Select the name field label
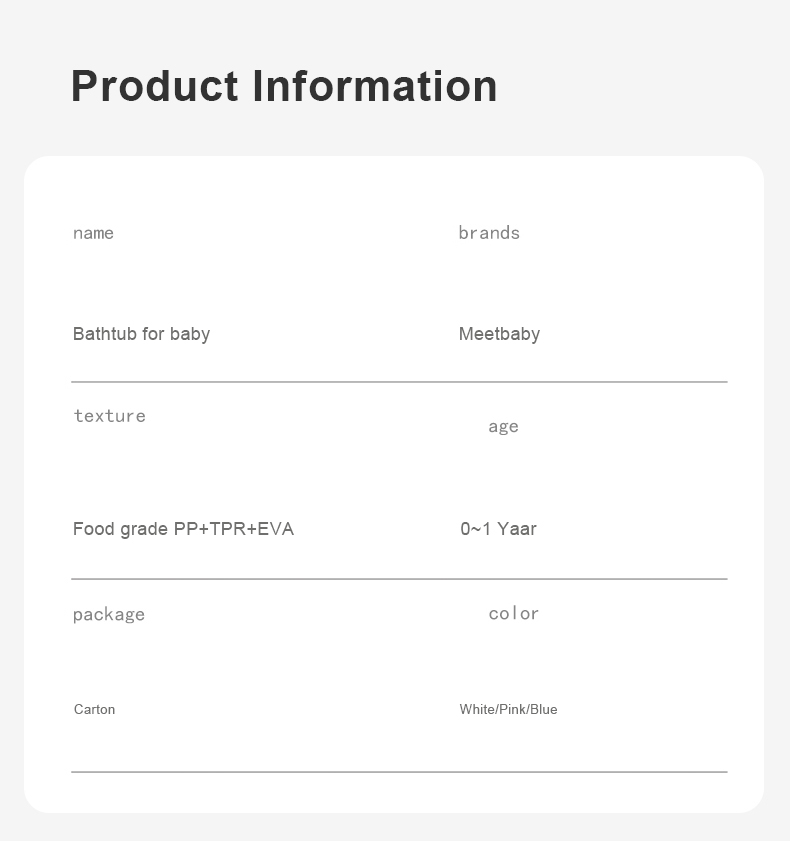Screen dimensions: 790x841 [93, 233]
